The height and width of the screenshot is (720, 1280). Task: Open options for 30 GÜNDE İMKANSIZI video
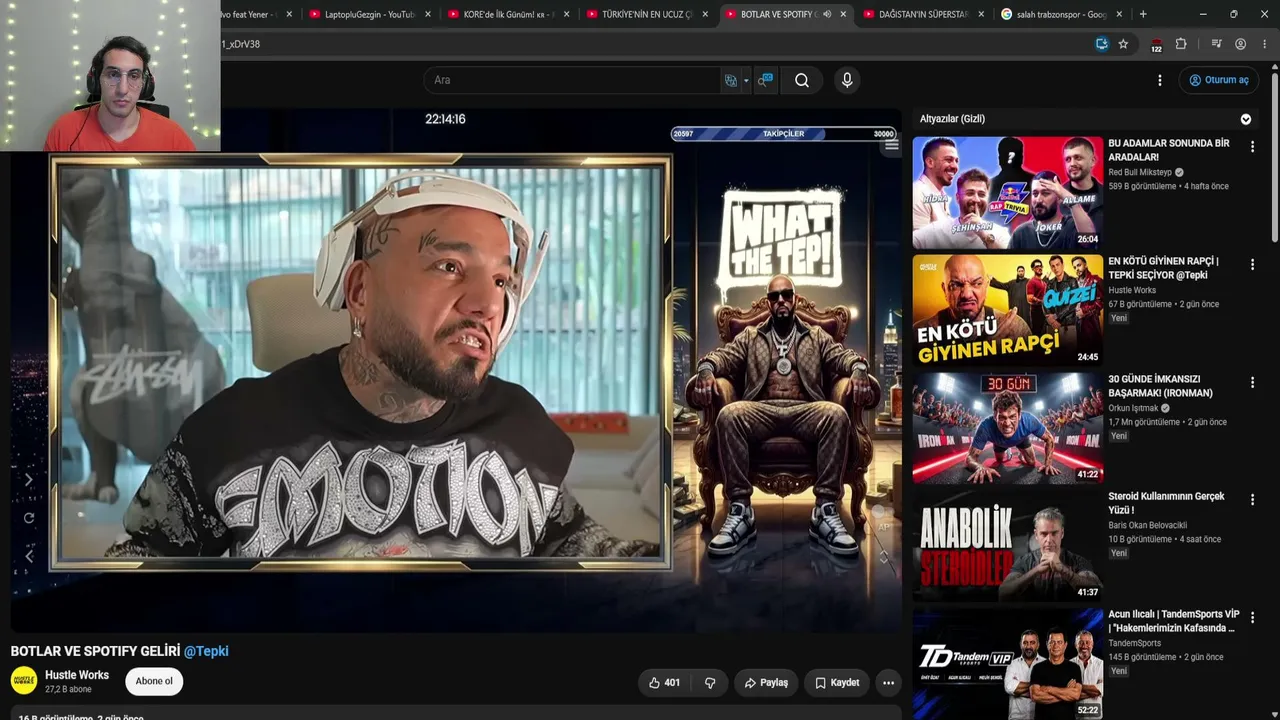coord(1252,382)
